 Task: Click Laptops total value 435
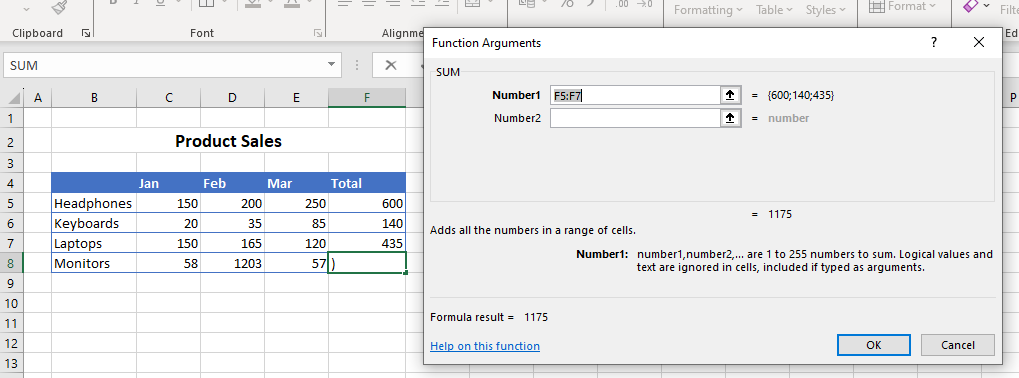click(367, 244)
